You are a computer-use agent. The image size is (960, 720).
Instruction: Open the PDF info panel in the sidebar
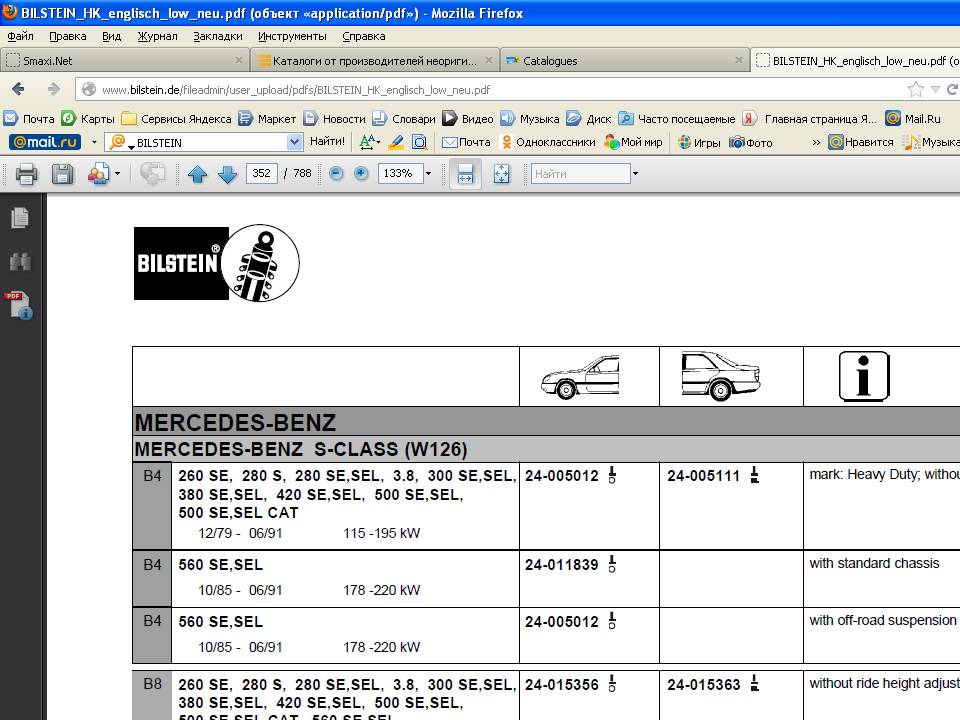[20, 305]
